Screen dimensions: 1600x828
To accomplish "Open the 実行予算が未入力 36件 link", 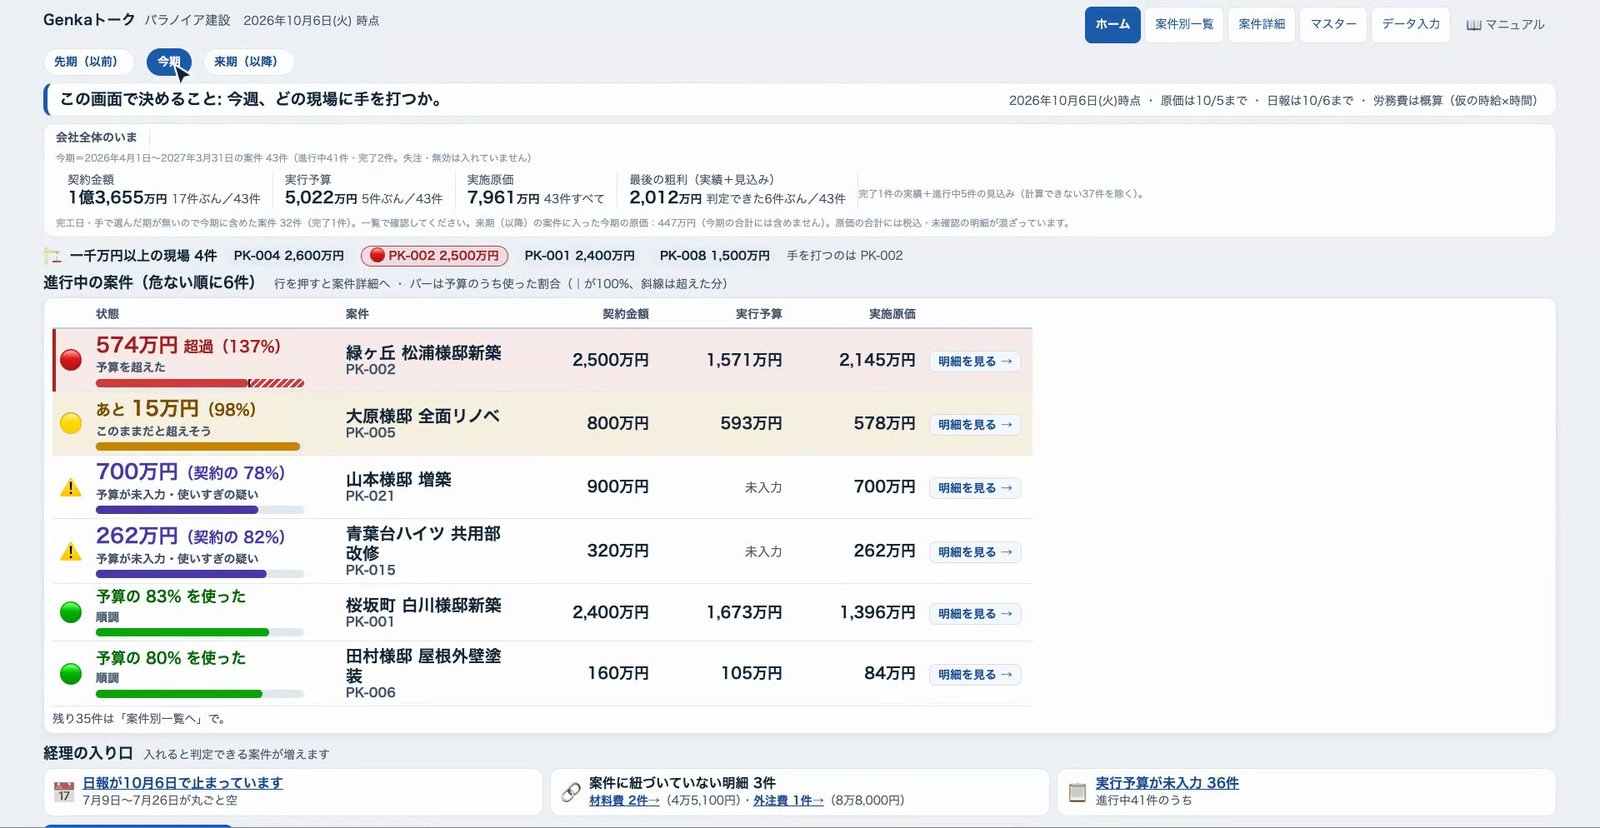I will [1167, 783].
